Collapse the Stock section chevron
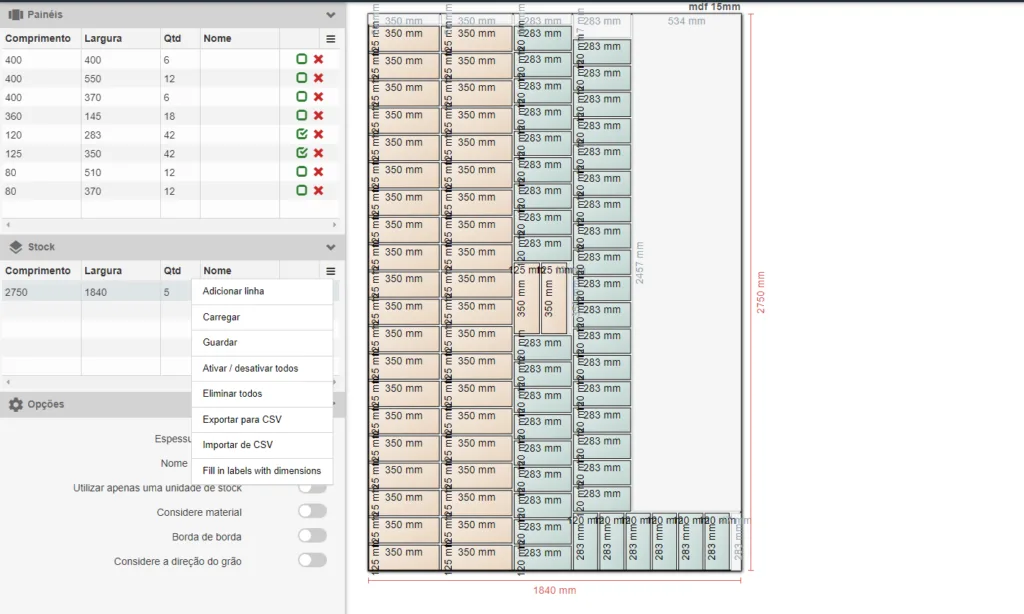This screenshot has width=1024, height=614. [331, 247]
